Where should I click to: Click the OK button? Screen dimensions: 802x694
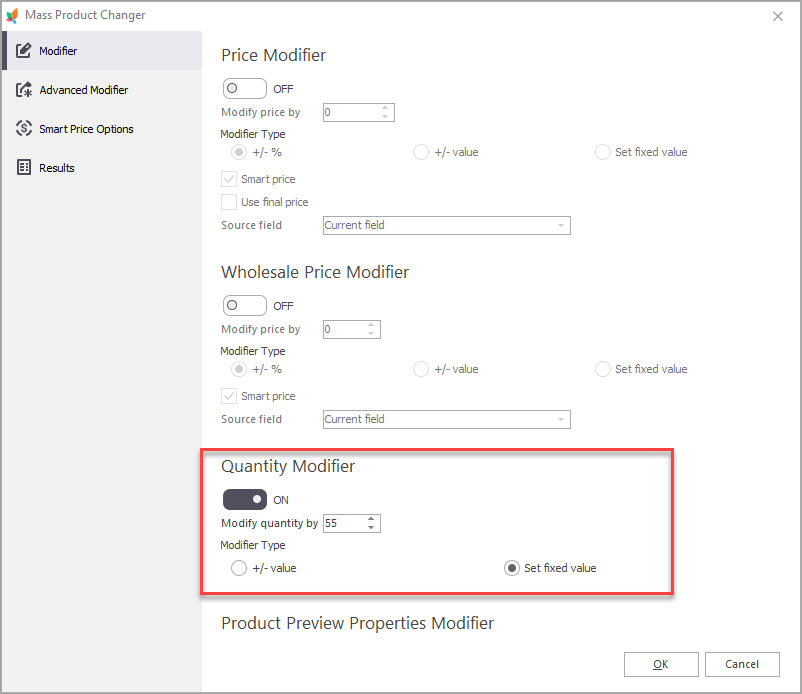coord(661,664)
